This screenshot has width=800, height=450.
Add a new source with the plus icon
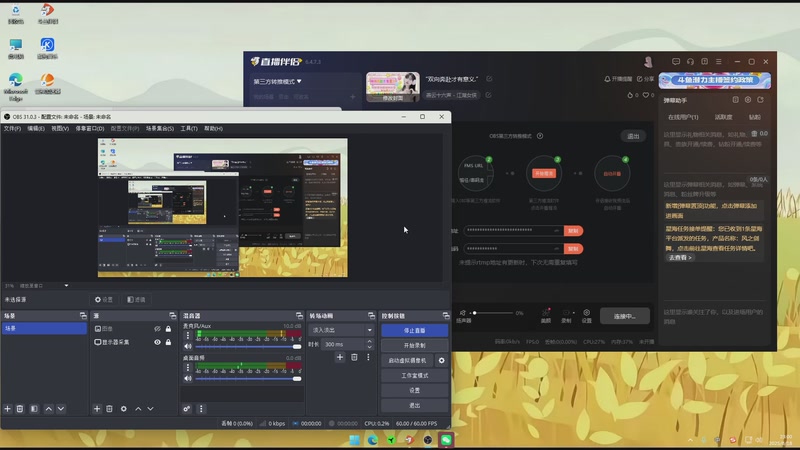pyautogui.click(x=97, y=409)
